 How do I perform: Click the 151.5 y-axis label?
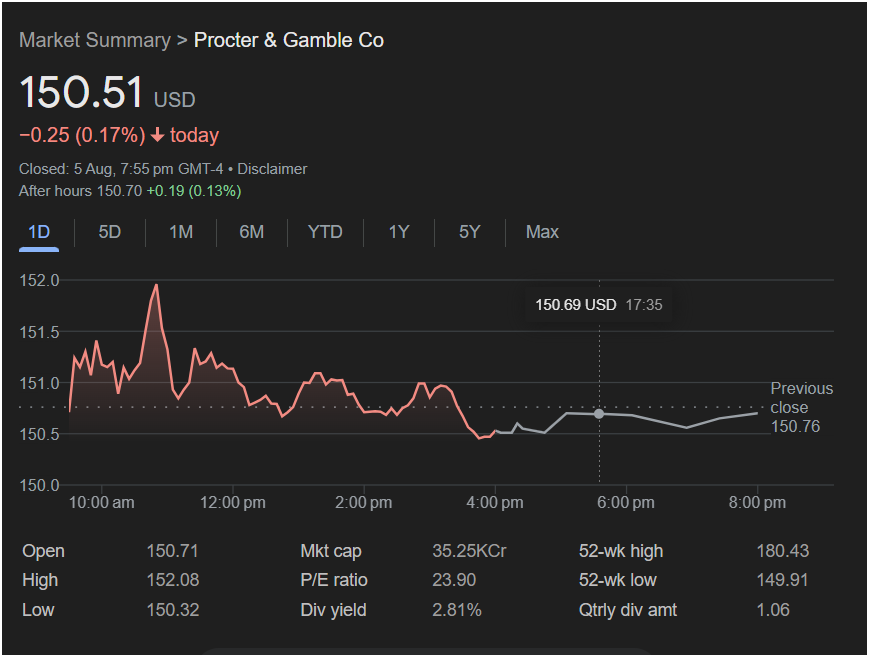click(x=39, y=332)
